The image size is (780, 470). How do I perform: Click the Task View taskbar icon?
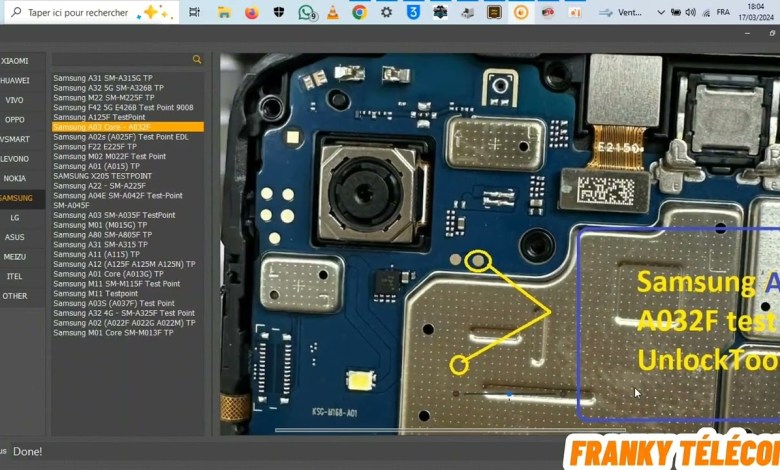(x=195, y=12)
